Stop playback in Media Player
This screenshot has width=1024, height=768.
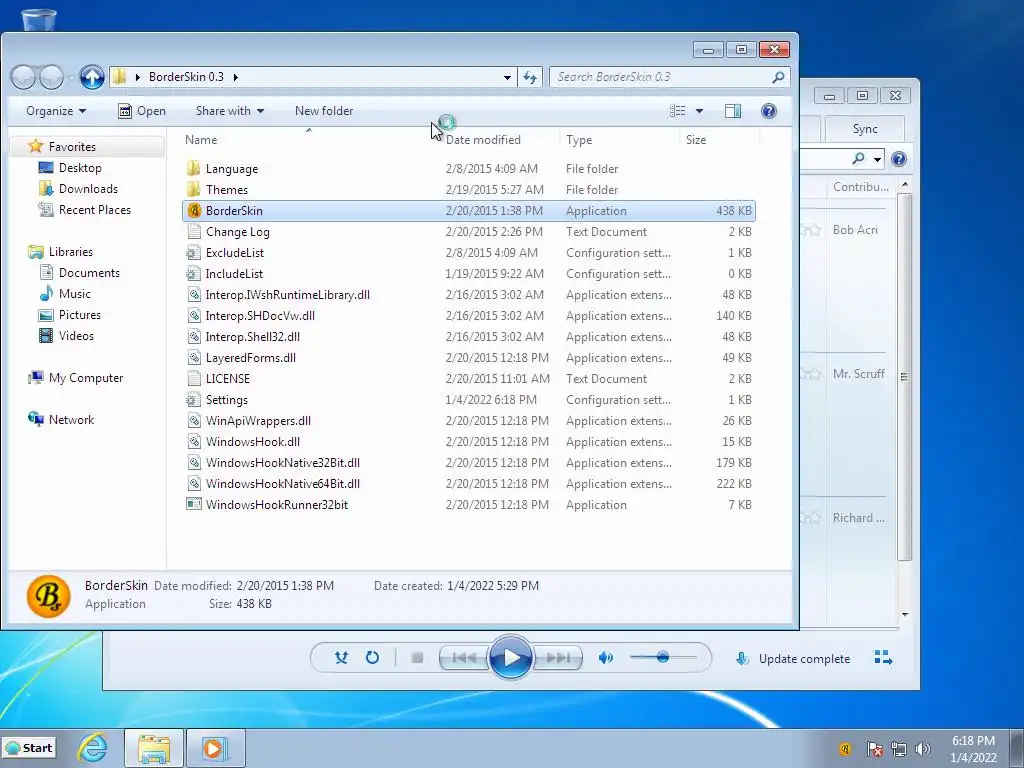coord(417,658)
